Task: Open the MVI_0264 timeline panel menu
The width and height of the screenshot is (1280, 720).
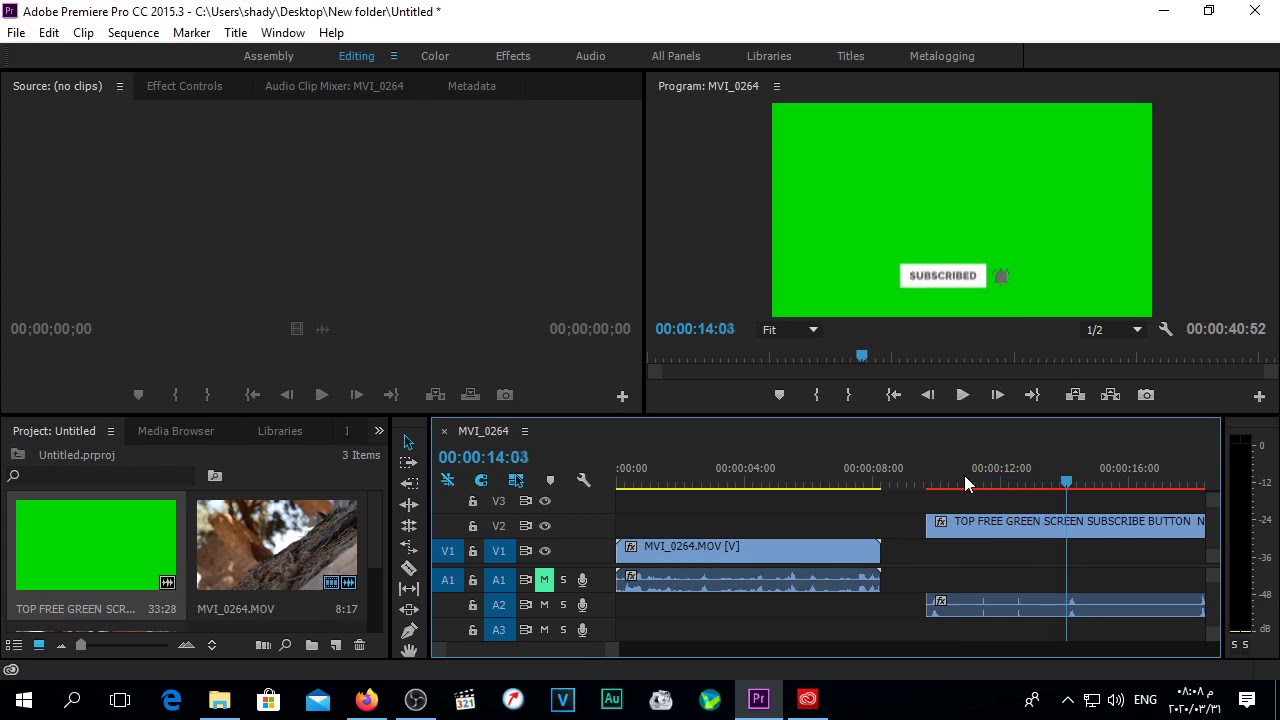Action: (524, 431)
